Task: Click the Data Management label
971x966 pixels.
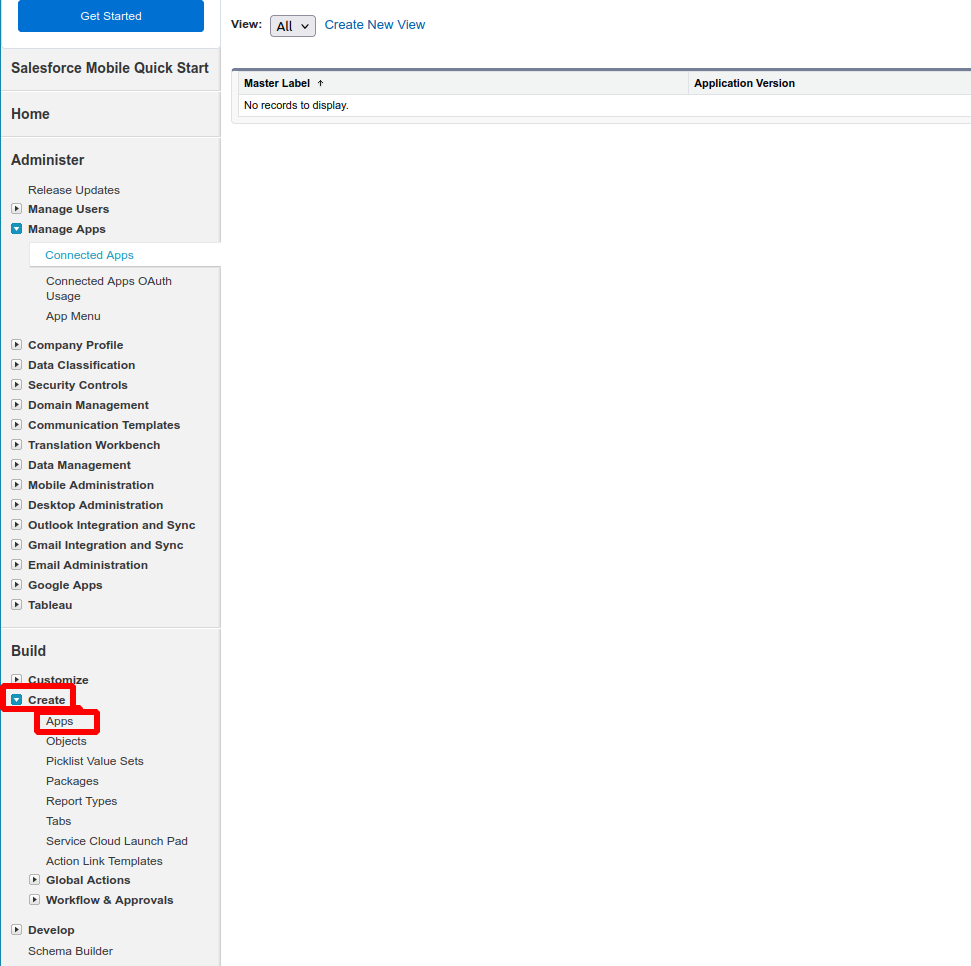Action: (x=79, y=465)
